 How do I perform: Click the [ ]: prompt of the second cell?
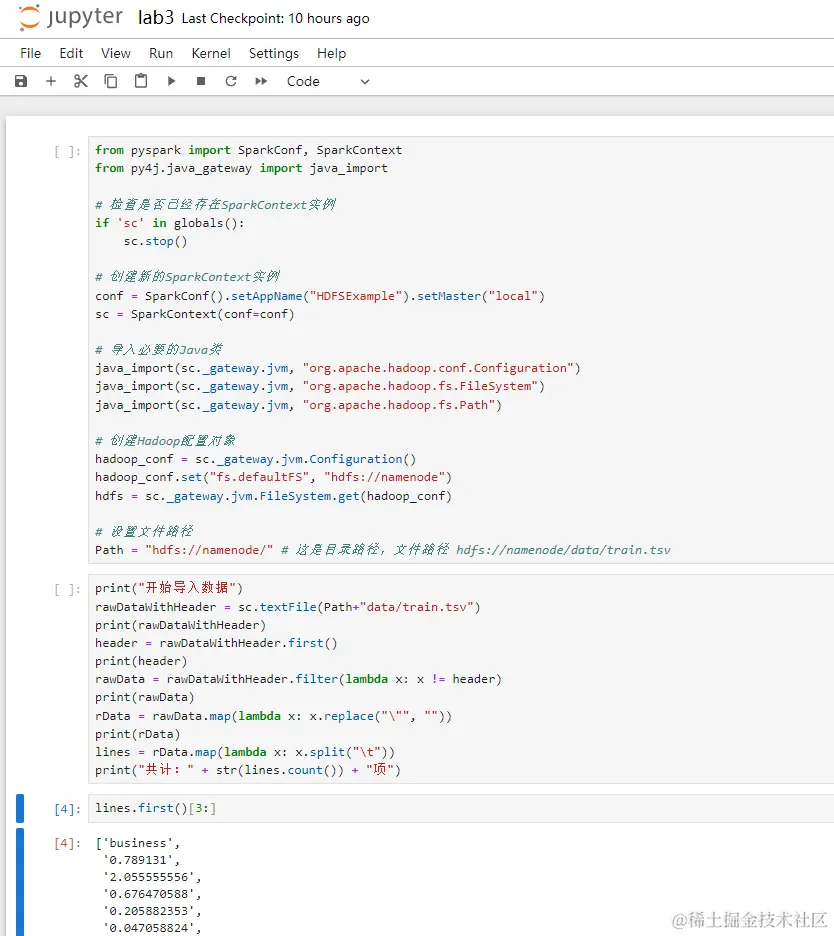tap(67, 589)
